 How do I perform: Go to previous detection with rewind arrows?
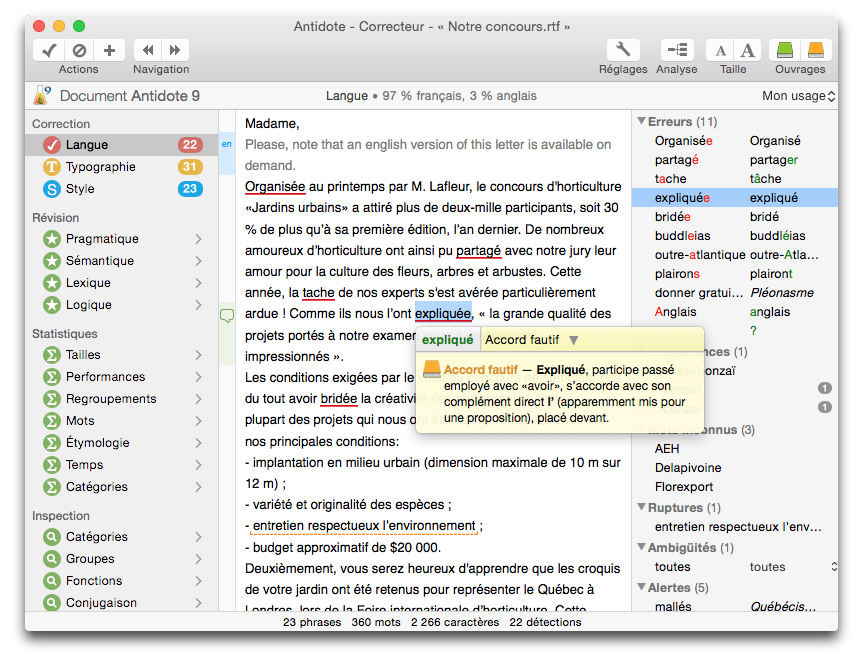(x=148, y=50)
